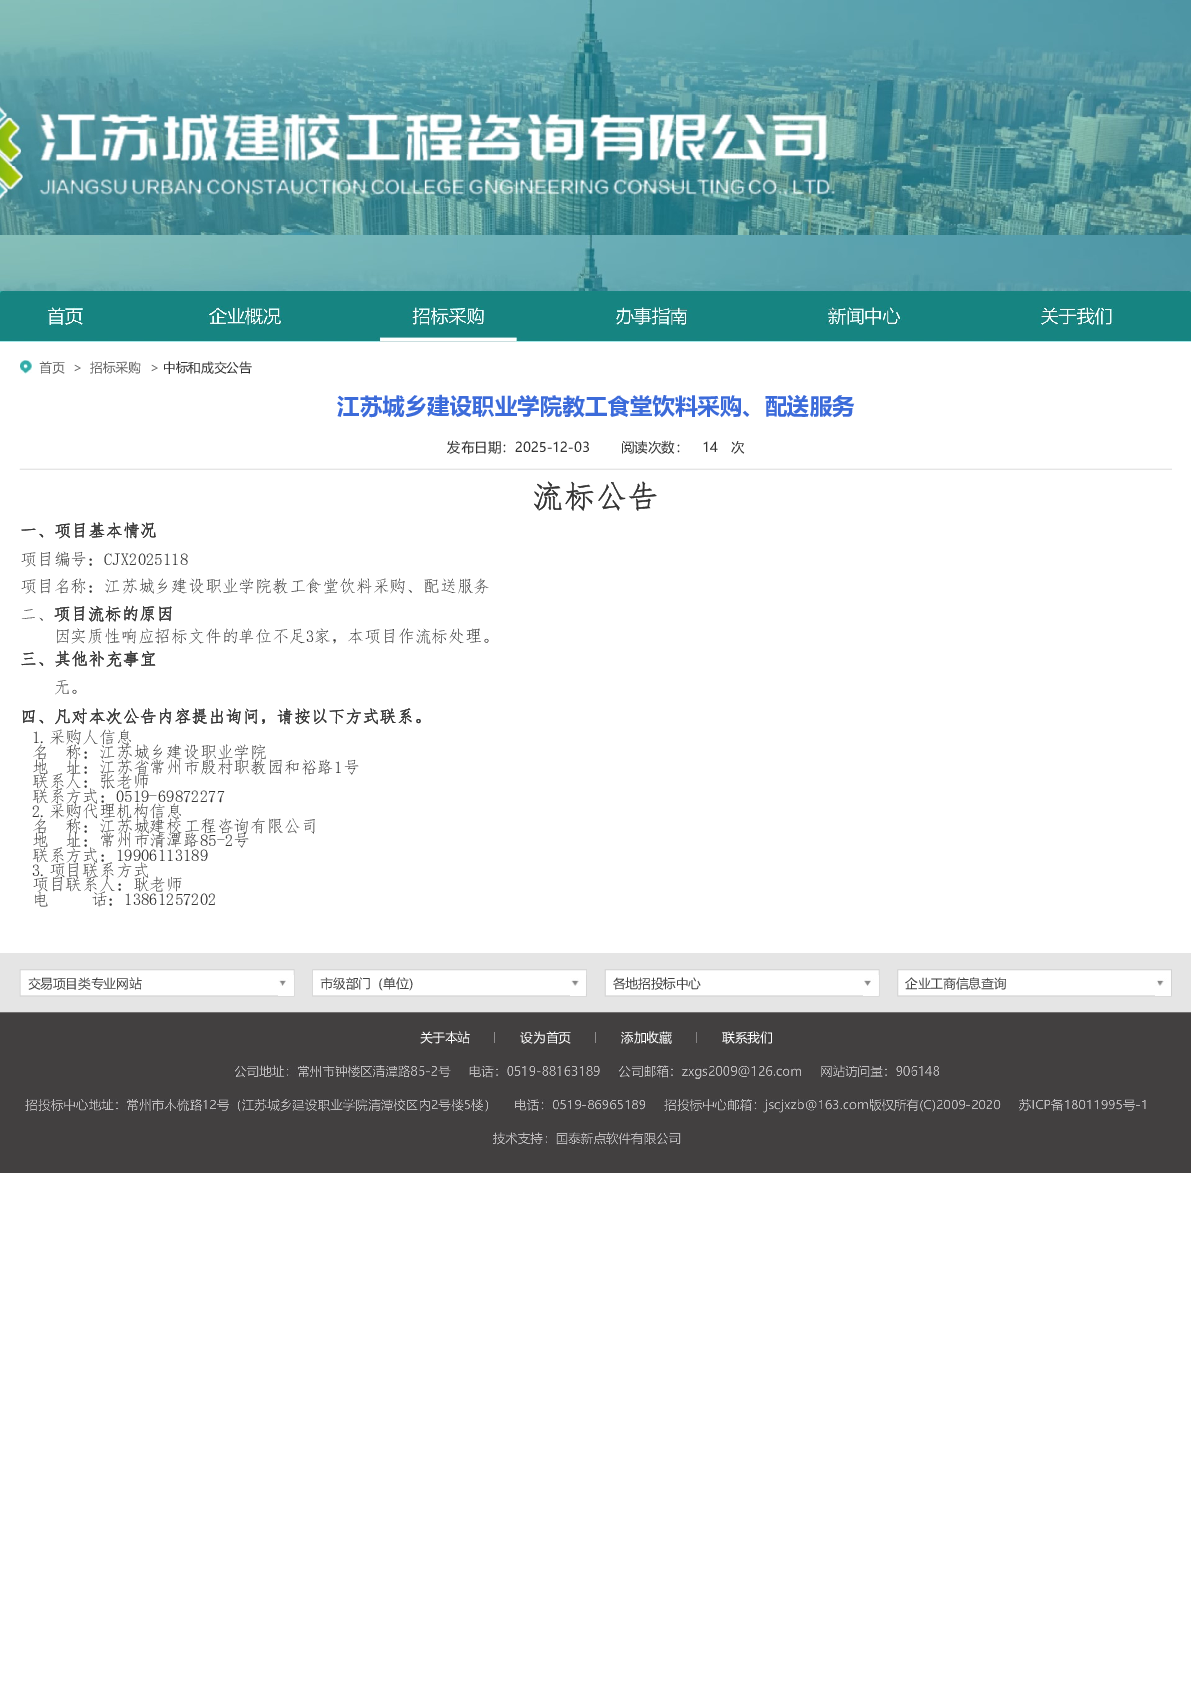Open the 各地招投标中心 dropdown list
1191x1684 pixels.
point(742,983)
